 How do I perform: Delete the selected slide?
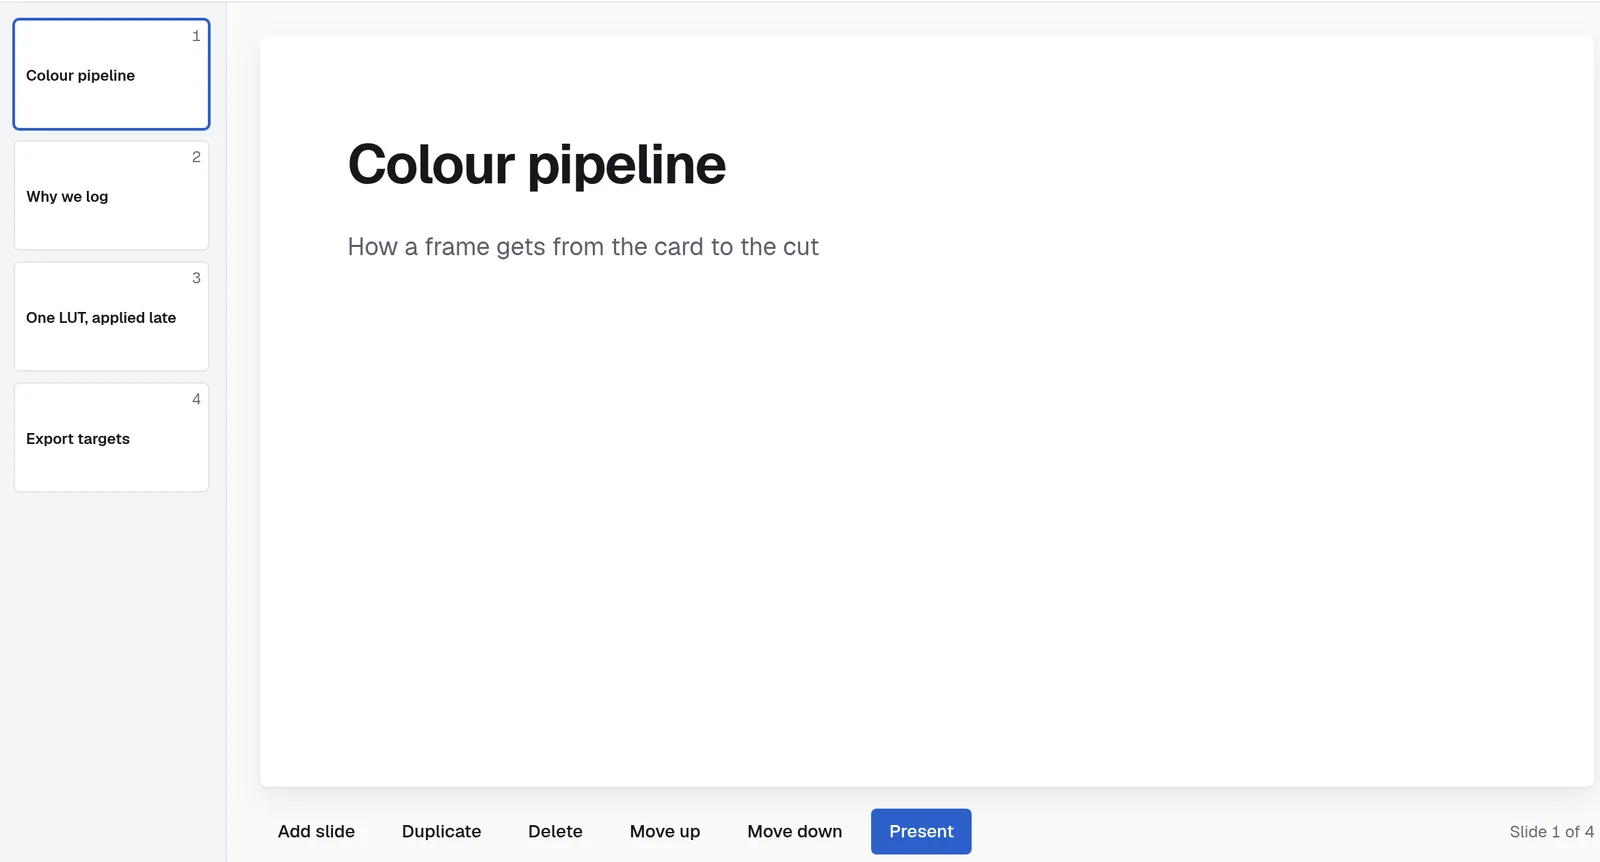click(555, 831)
